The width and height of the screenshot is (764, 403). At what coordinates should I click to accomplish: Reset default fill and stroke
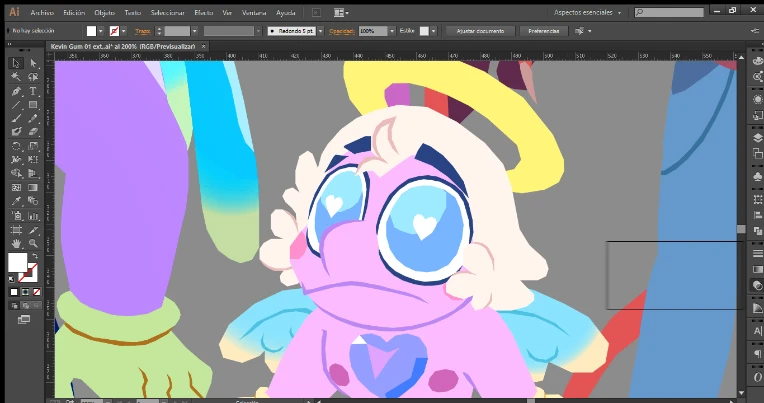tap(12, 279)
